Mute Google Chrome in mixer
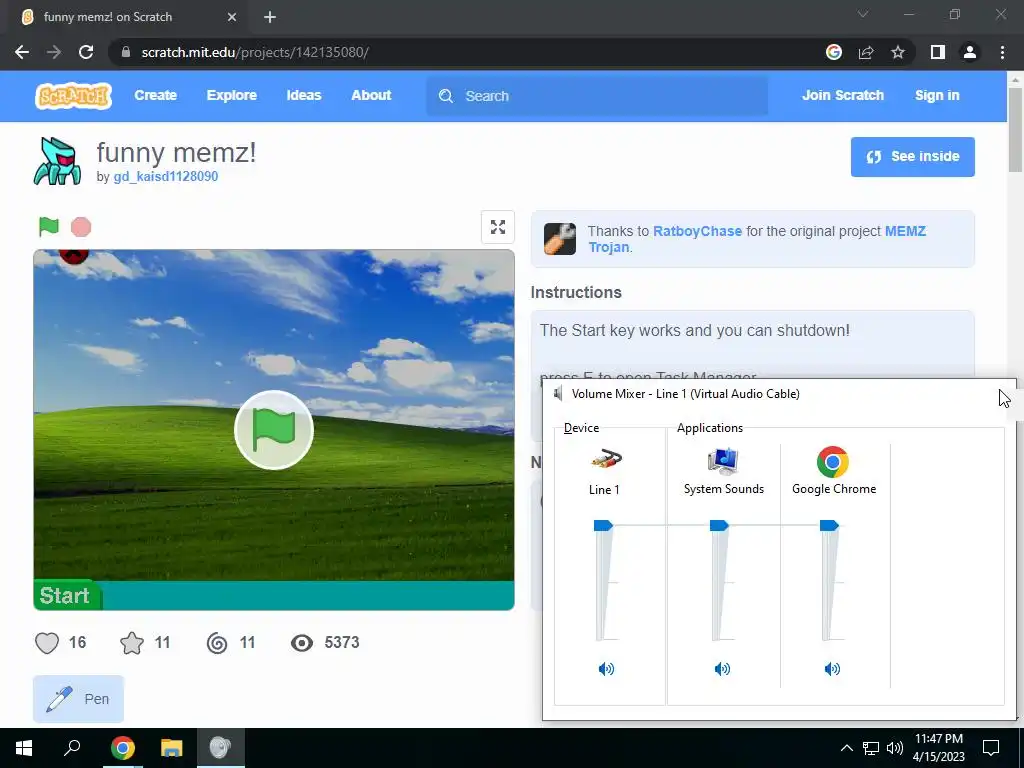 (832, 669)
